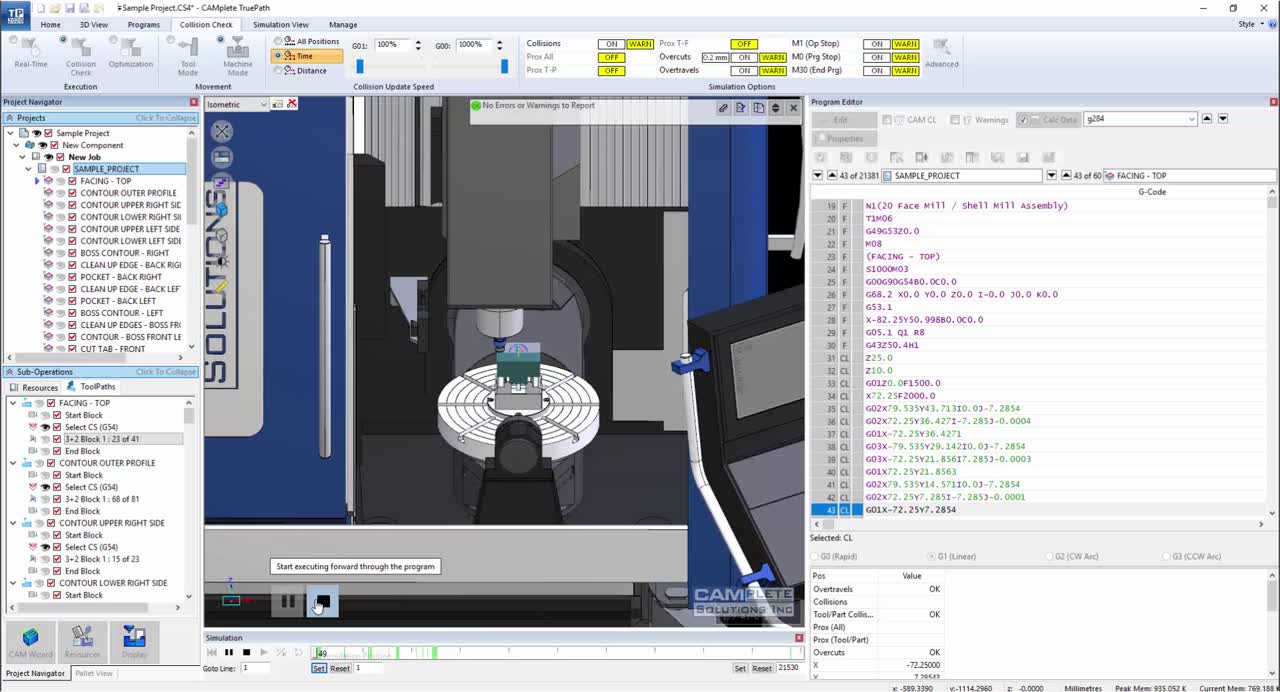Uncheck FACING - TOP operation checkbox
The image size is (1280, 692).
click(72, 181)
